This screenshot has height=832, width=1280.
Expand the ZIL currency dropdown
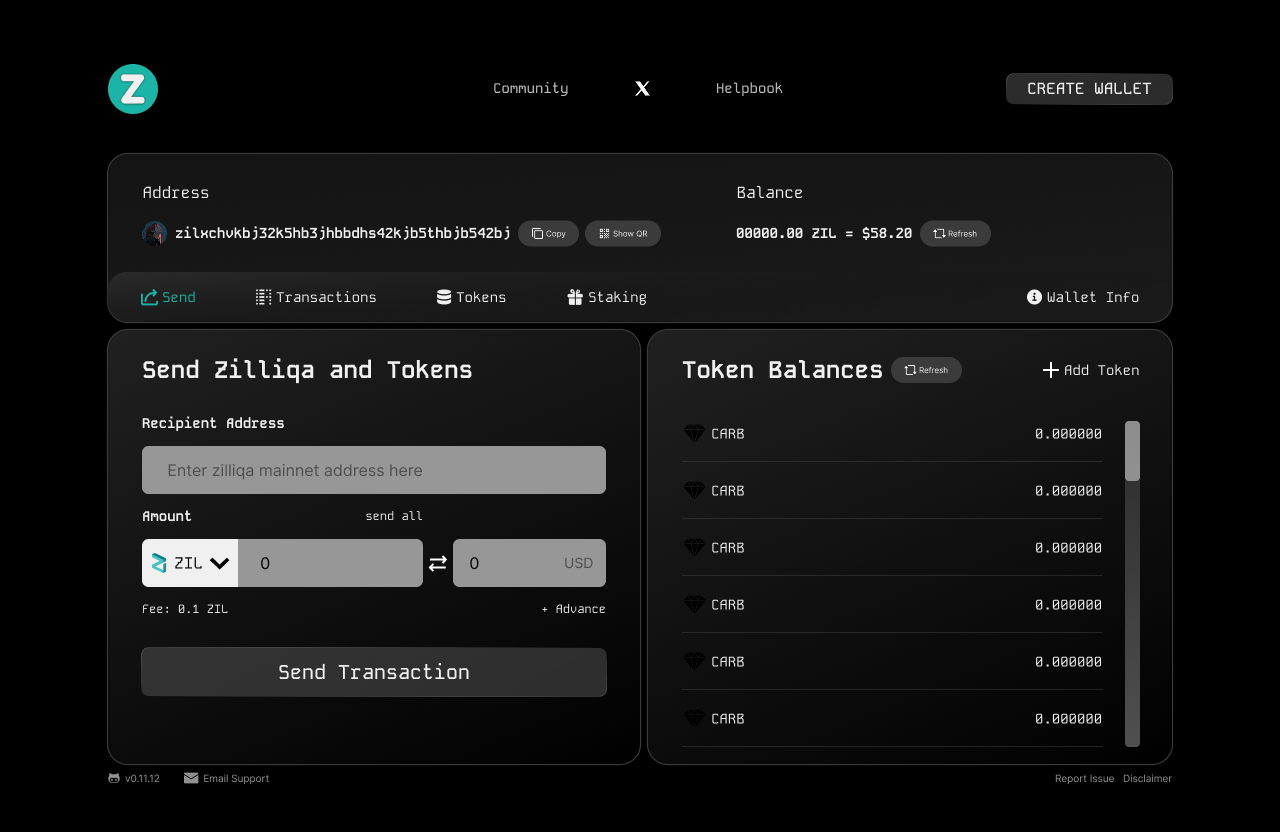pos(190,563)
